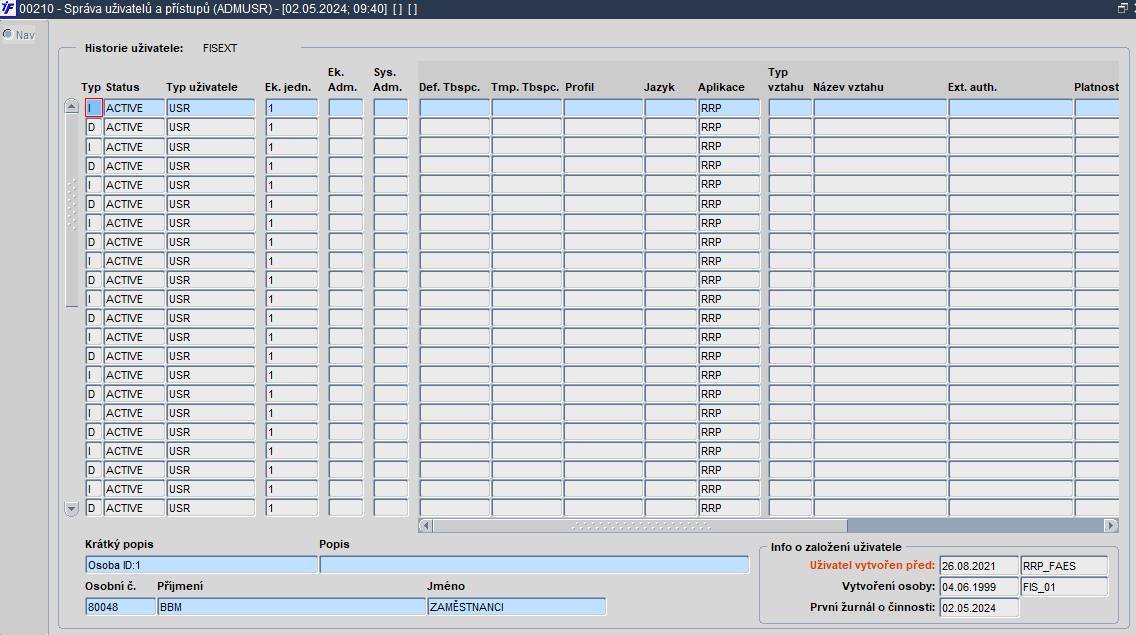
Task: Click the horizontal scrollbar thumb under the grid
Action: point(640,526)
